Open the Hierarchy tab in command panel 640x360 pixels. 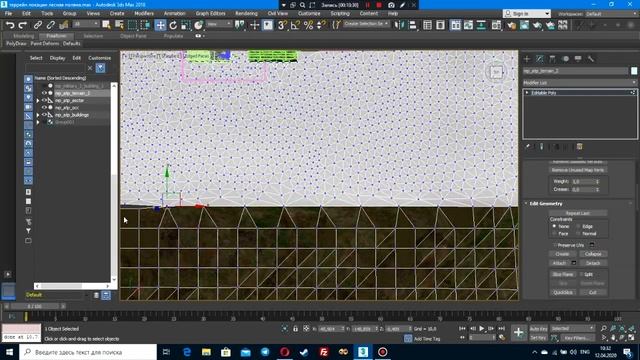(x=552, y=59)
